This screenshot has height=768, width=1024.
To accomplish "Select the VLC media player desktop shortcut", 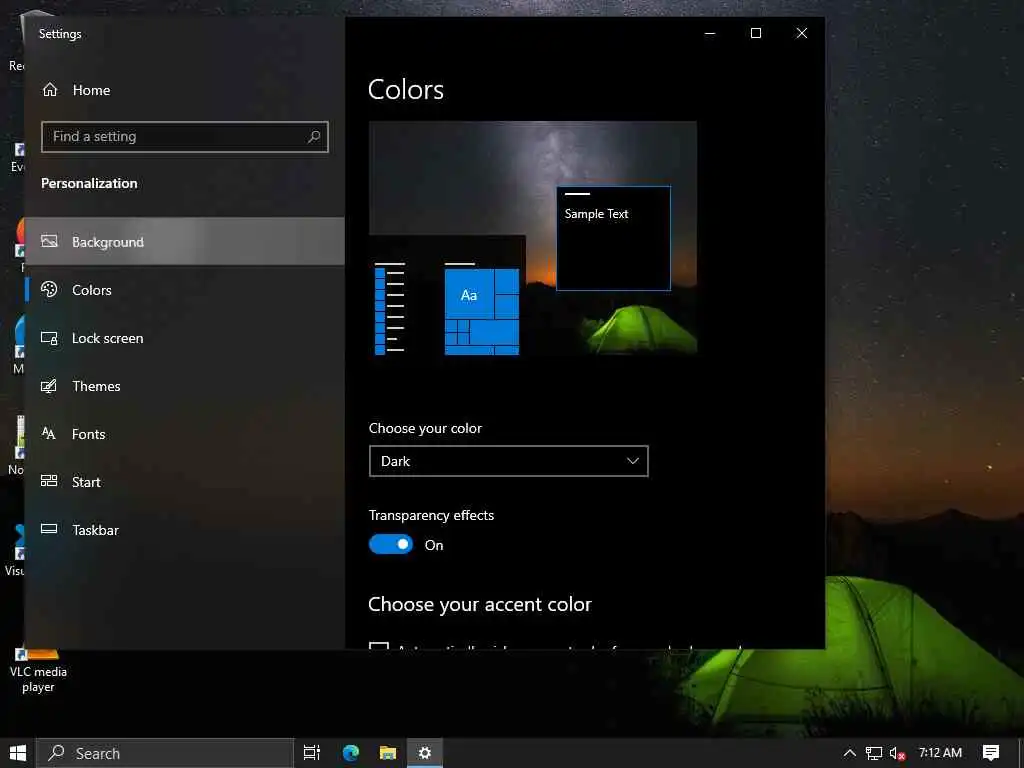I will [38, 669].
